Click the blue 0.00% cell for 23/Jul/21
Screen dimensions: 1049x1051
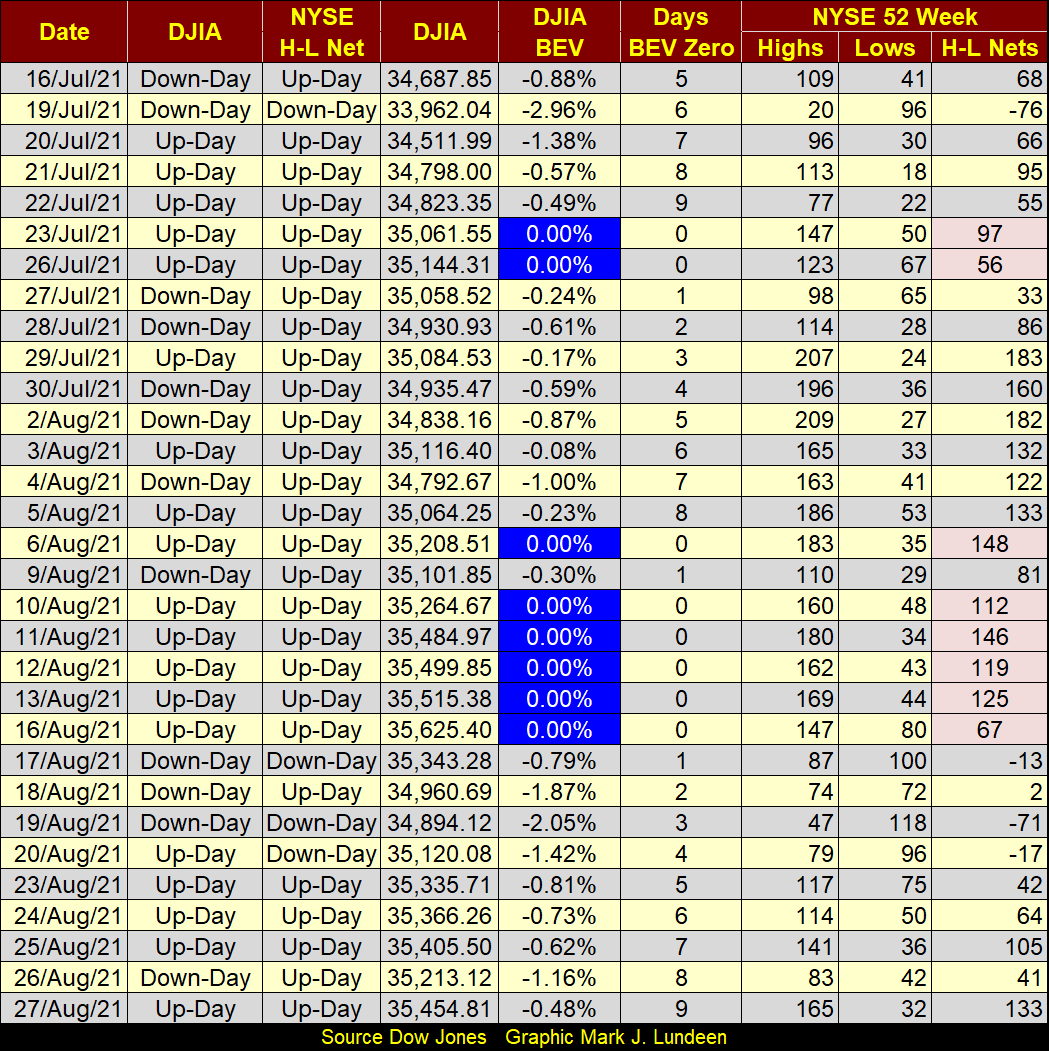(559, 234)
